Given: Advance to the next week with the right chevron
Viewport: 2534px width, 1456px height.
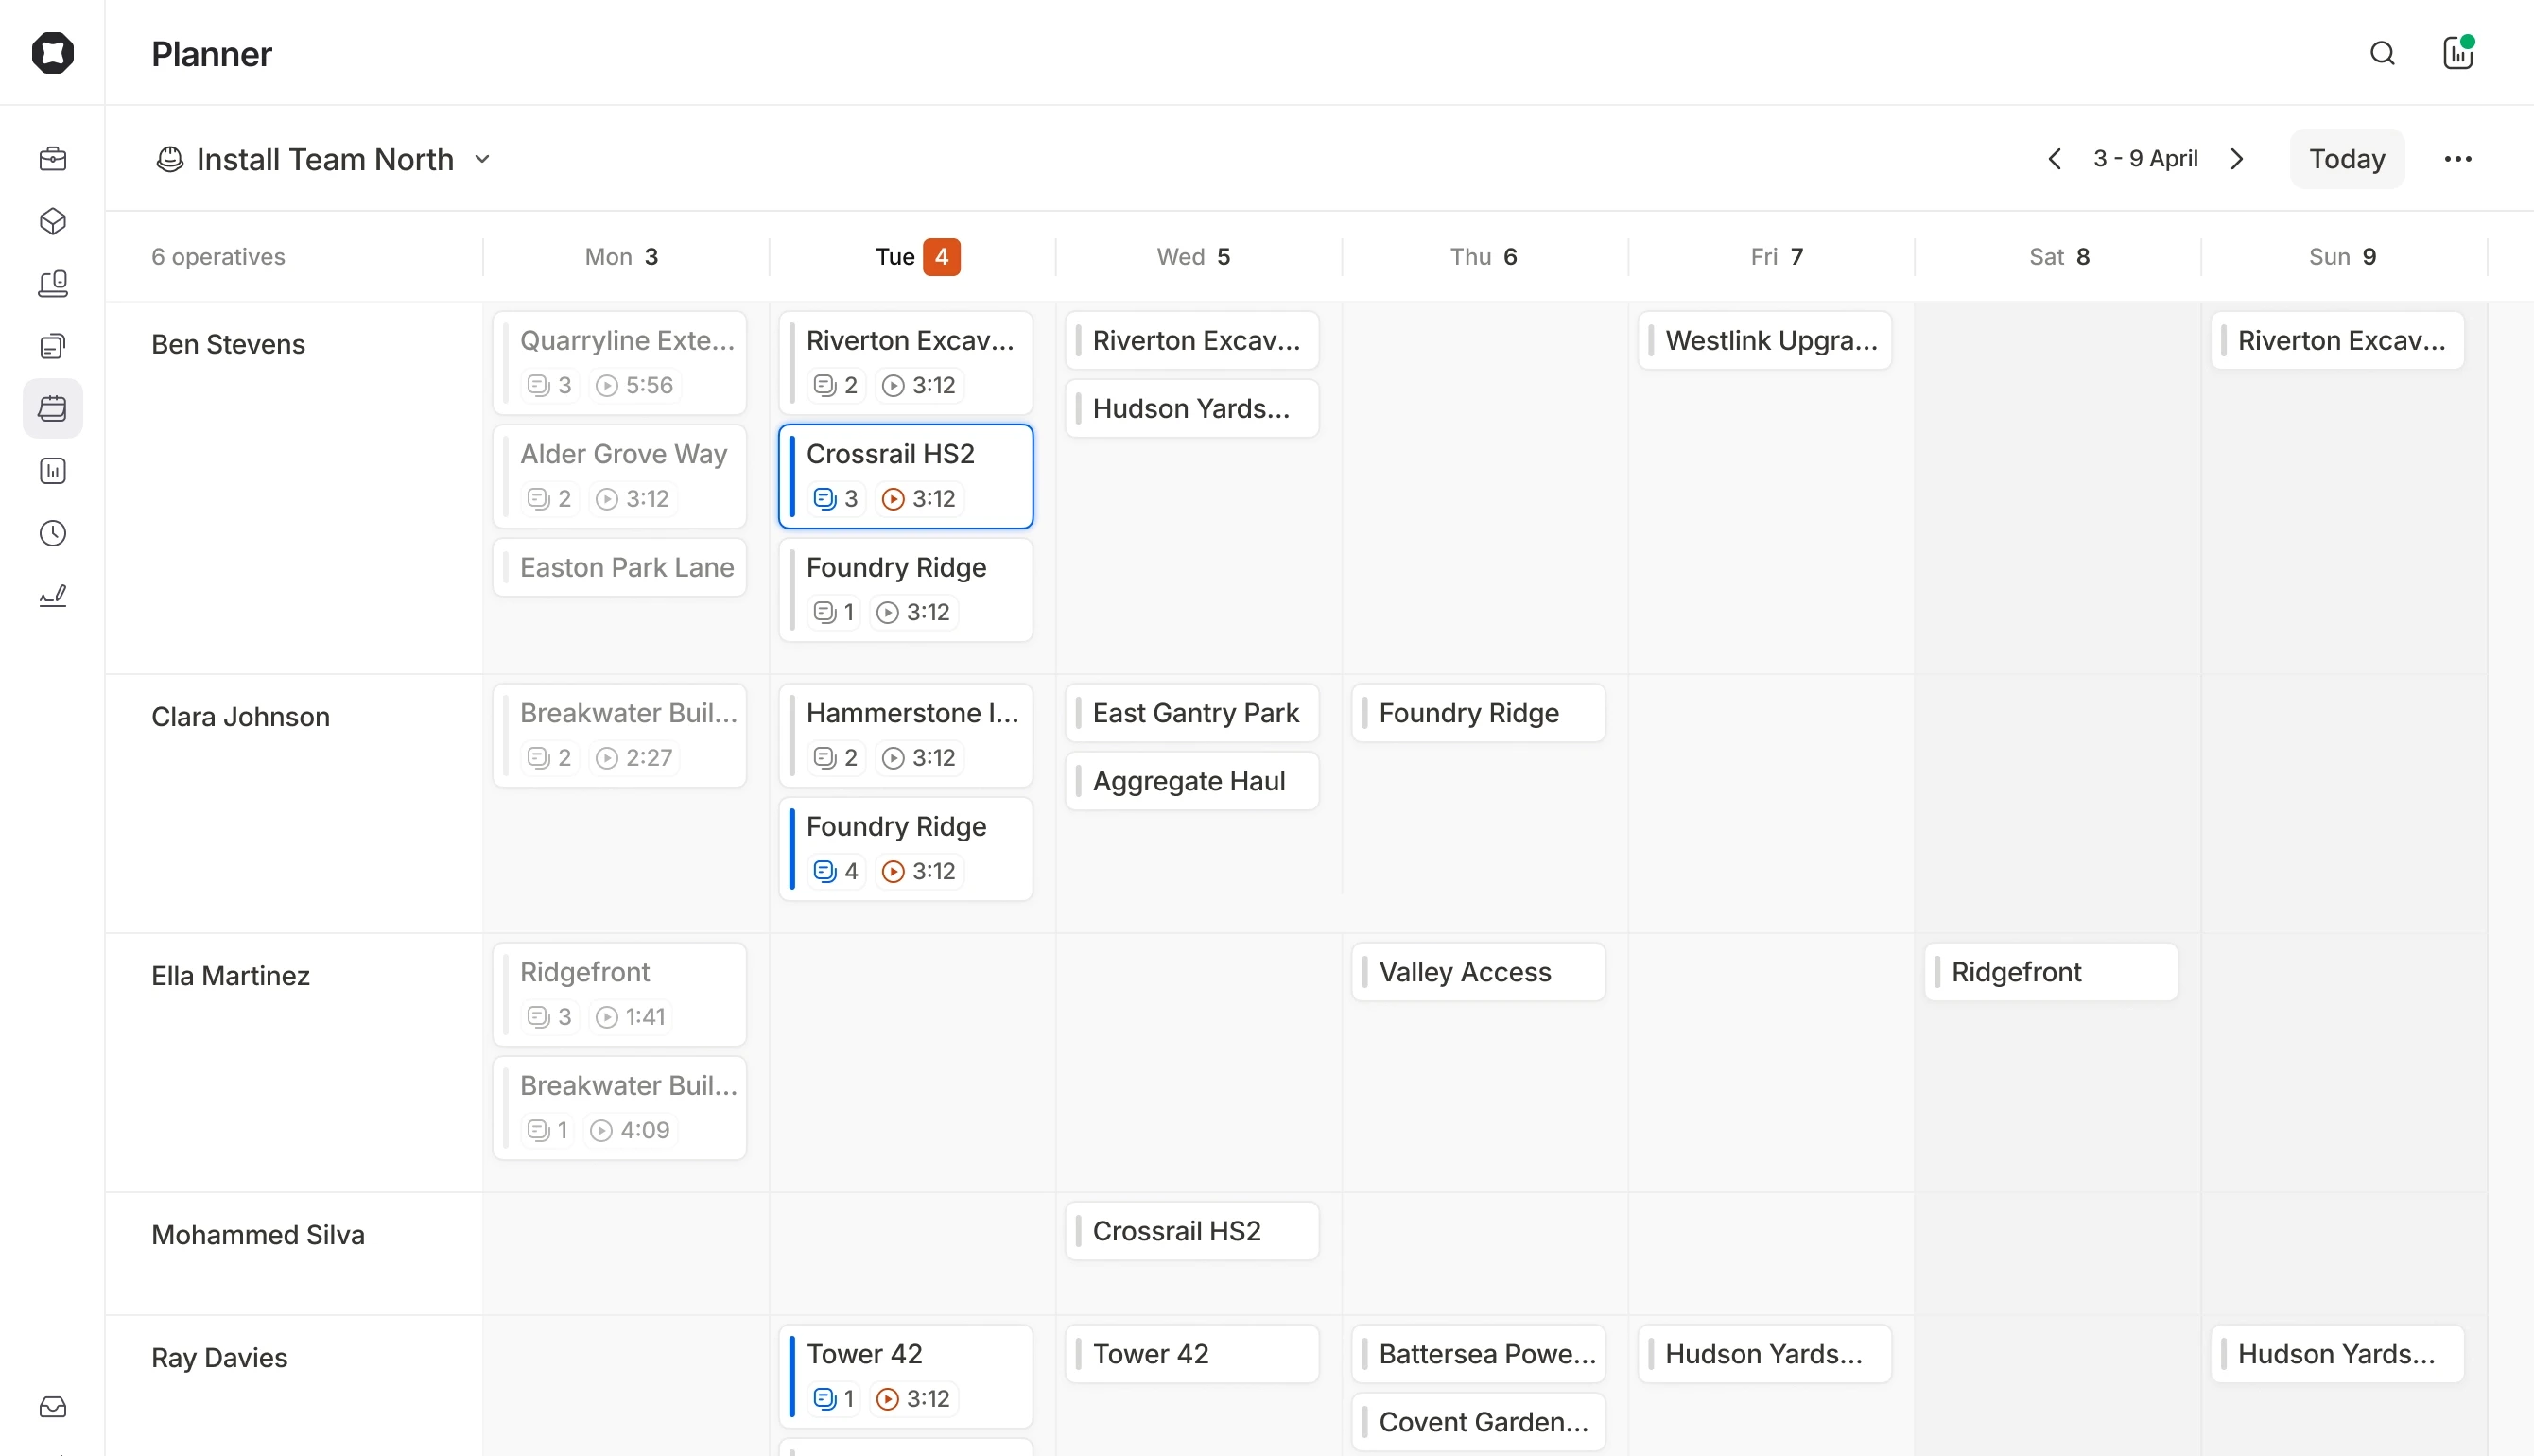Looking at the screenshot, I should pyautogui.click(x=2237, y=158).
